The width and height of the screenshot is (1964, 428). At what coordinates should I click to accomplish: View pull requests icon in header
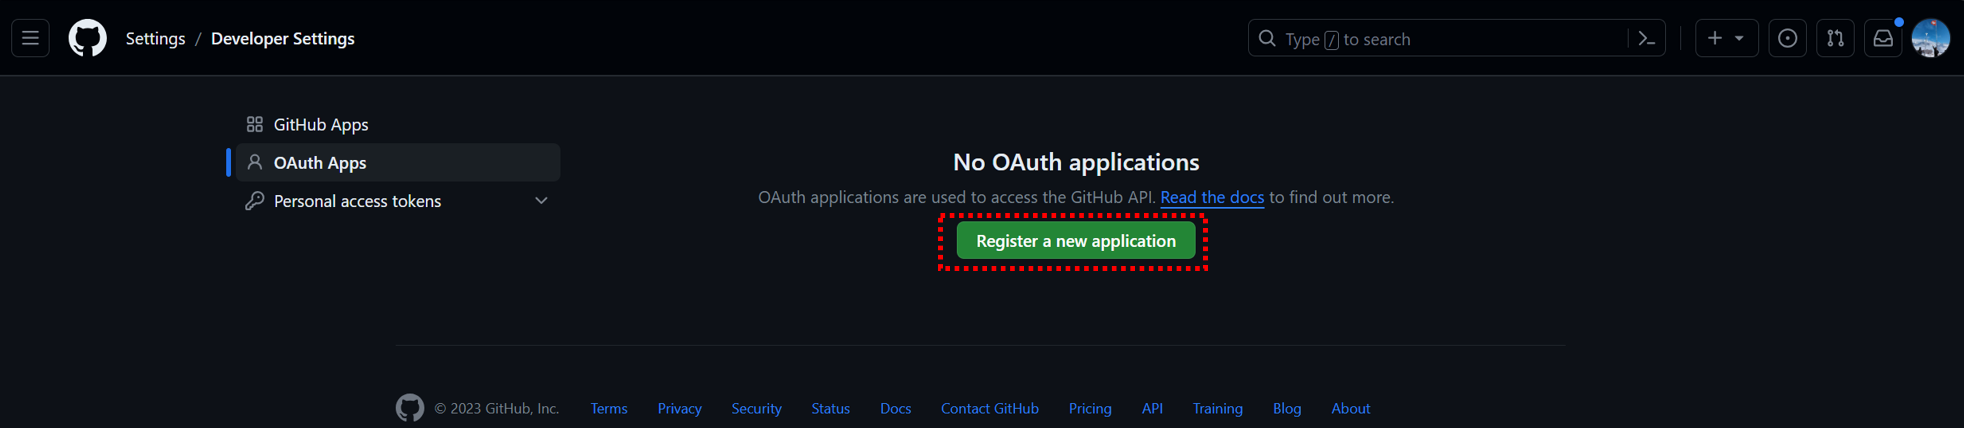click(1835, 38)
